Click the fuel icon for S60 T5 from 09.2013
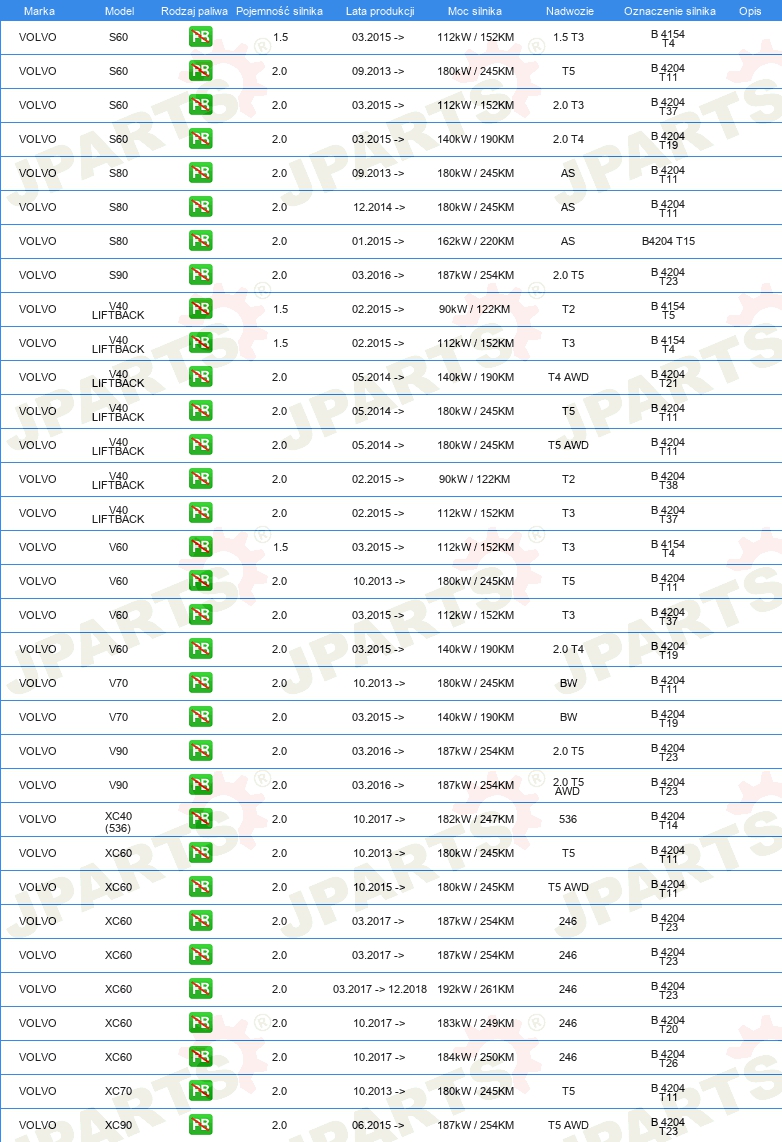 click(200, 71)
